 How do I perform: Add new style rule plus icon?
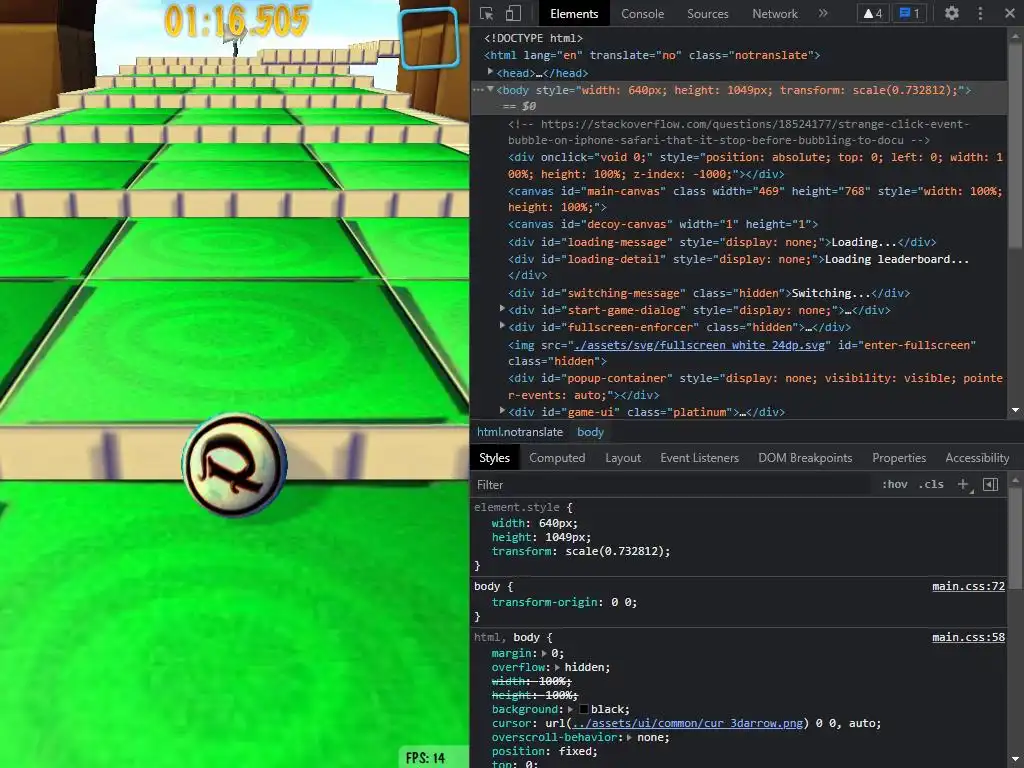(x=963, y=484)
